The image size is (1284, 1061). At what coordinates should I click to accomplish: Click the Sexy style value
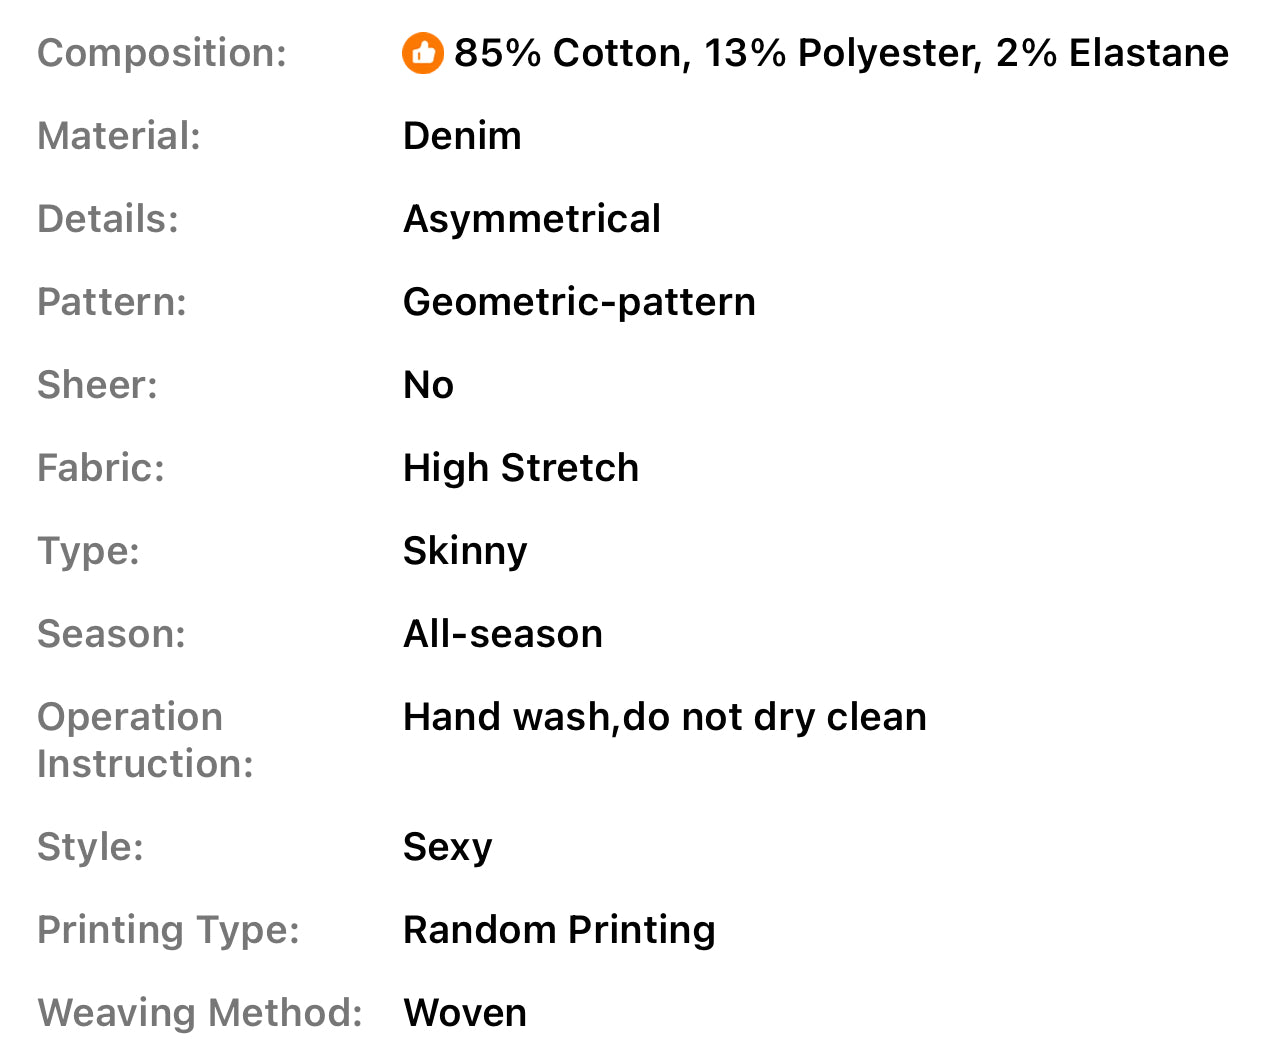(447, 847)
